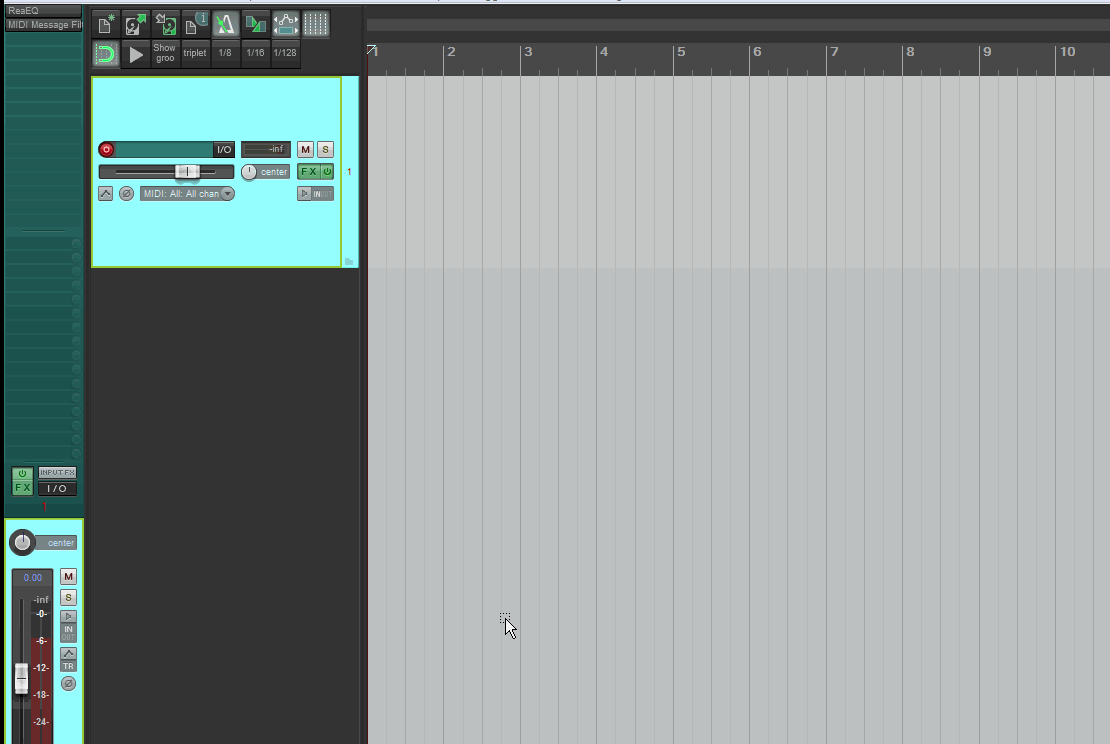
Task: Click mixer volume 0.00 readout
Action: point(33,578)
